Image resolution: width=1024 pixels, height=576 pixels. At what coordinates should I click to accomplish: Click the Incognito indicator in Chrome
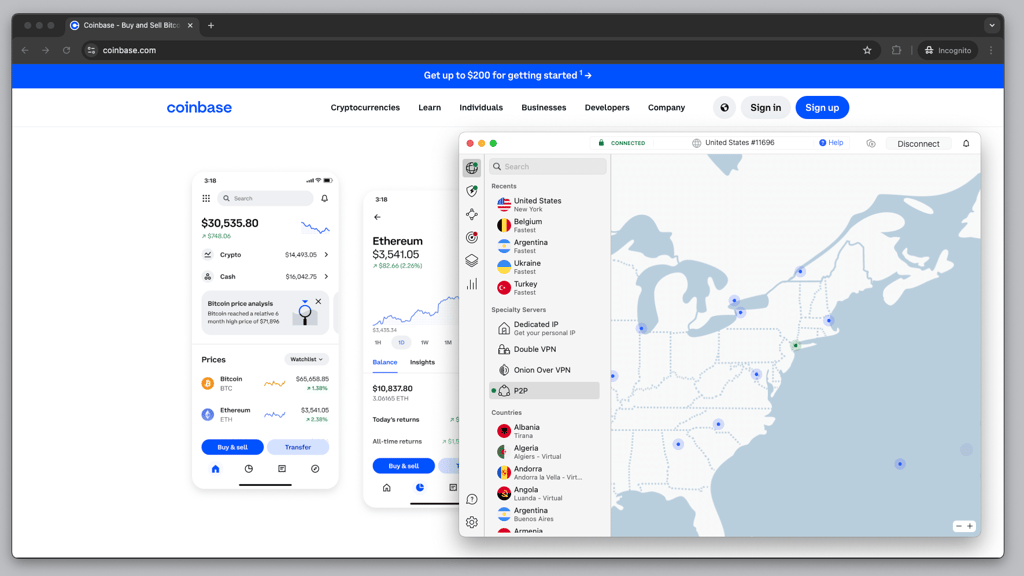point(948,50)
